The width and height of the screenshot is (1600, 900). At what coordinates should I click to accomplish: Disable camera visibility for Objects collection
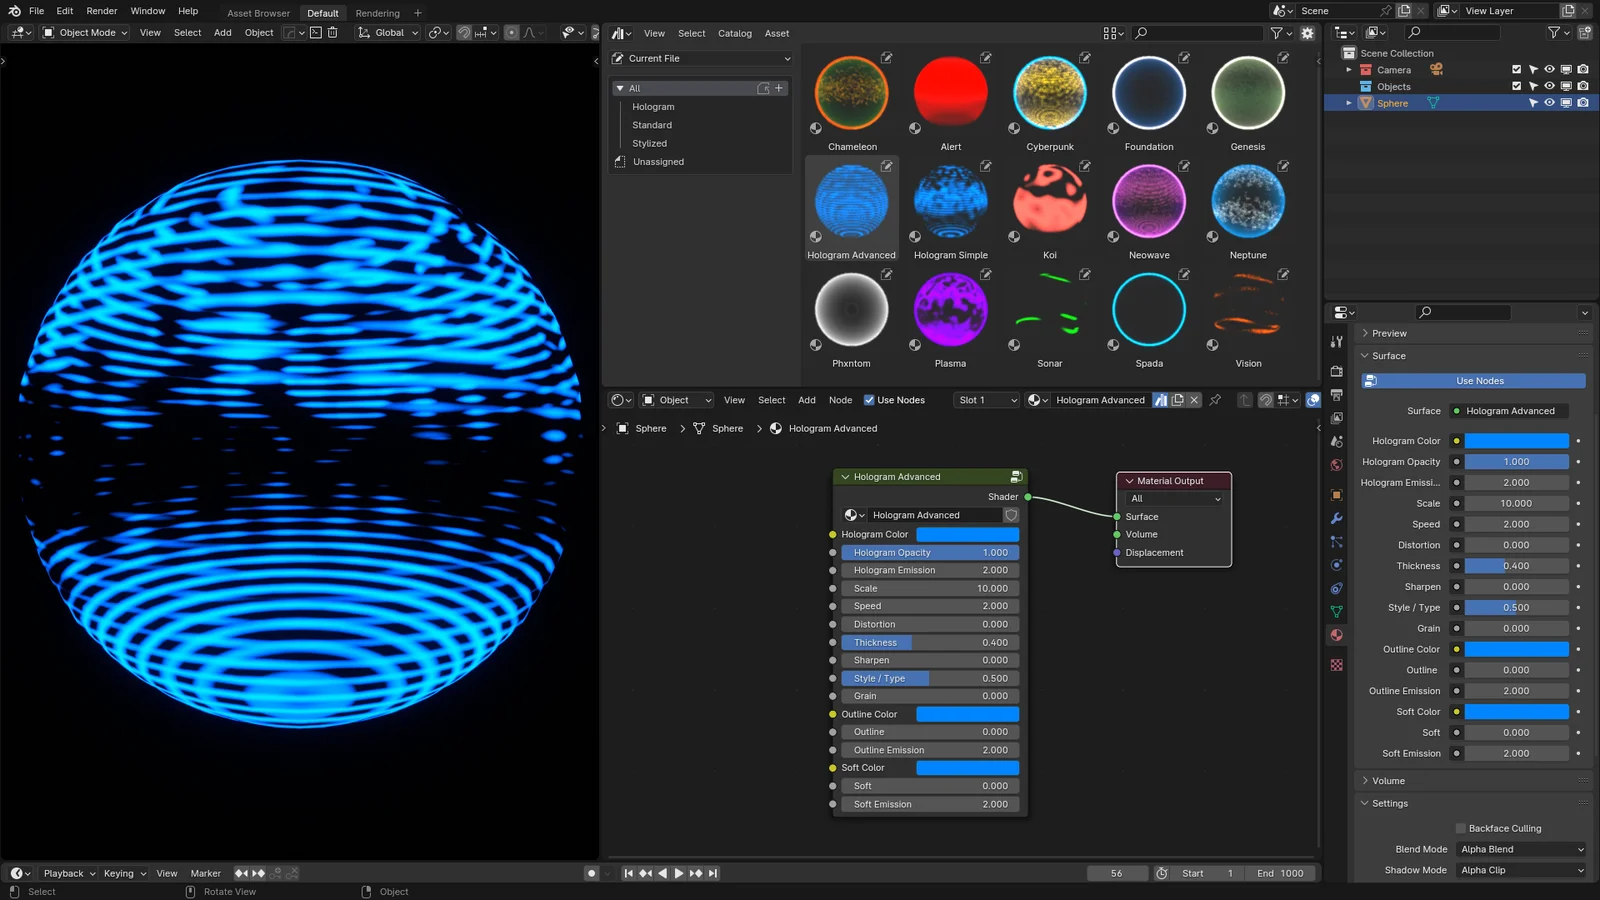pyautogui.click(x=1583, y=86)
